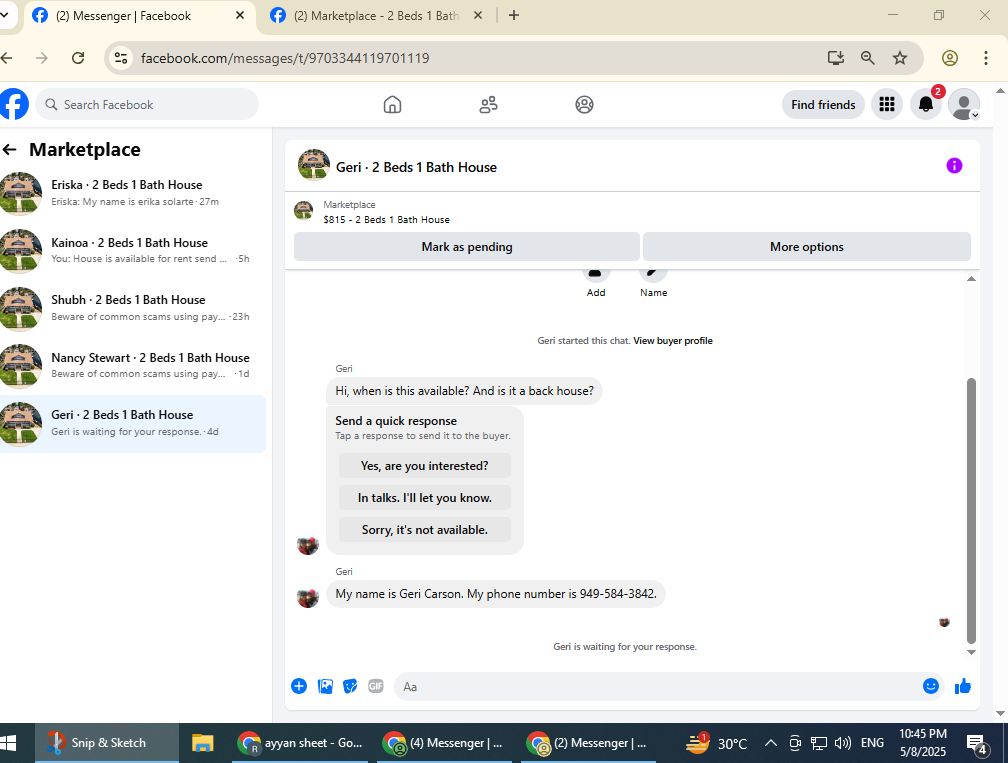Close the Marketplace browser tab

point(478,15)
